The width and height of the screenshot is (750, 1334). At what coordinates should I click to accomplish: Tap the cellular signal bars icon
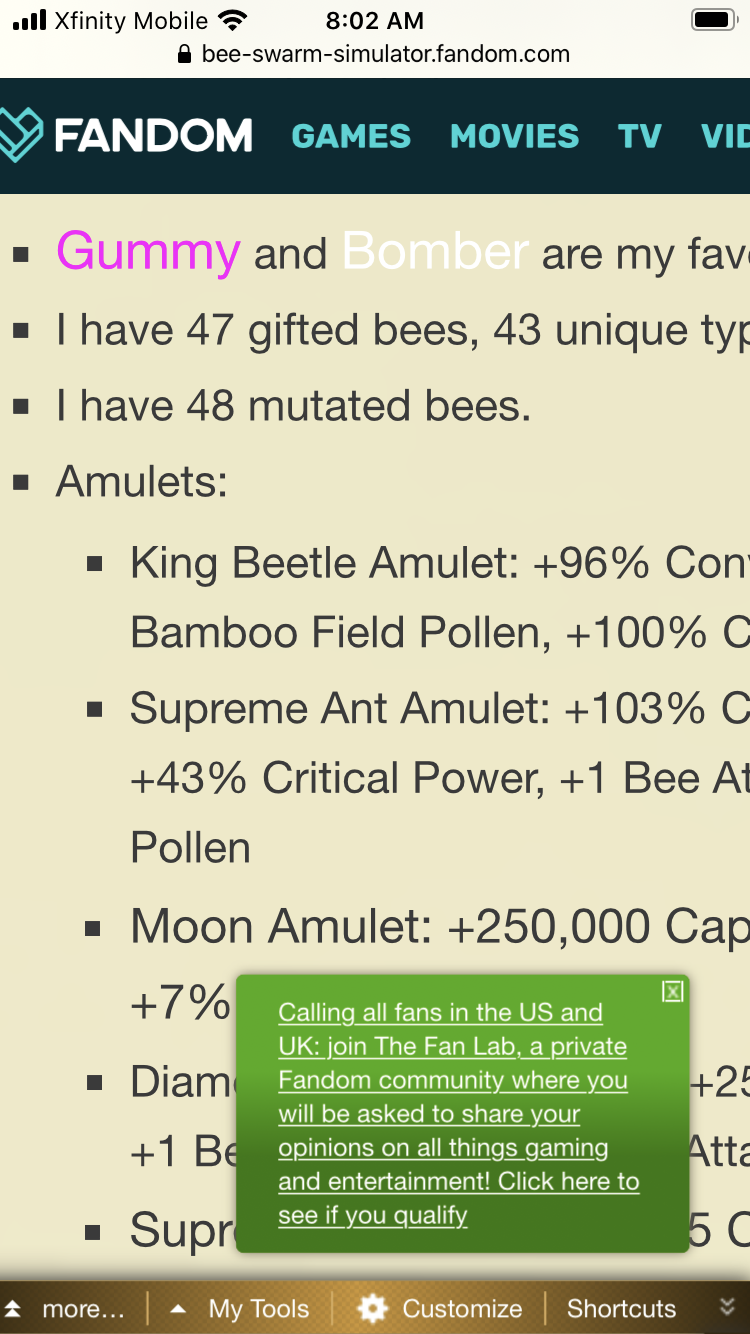click(x=29, y=20)
